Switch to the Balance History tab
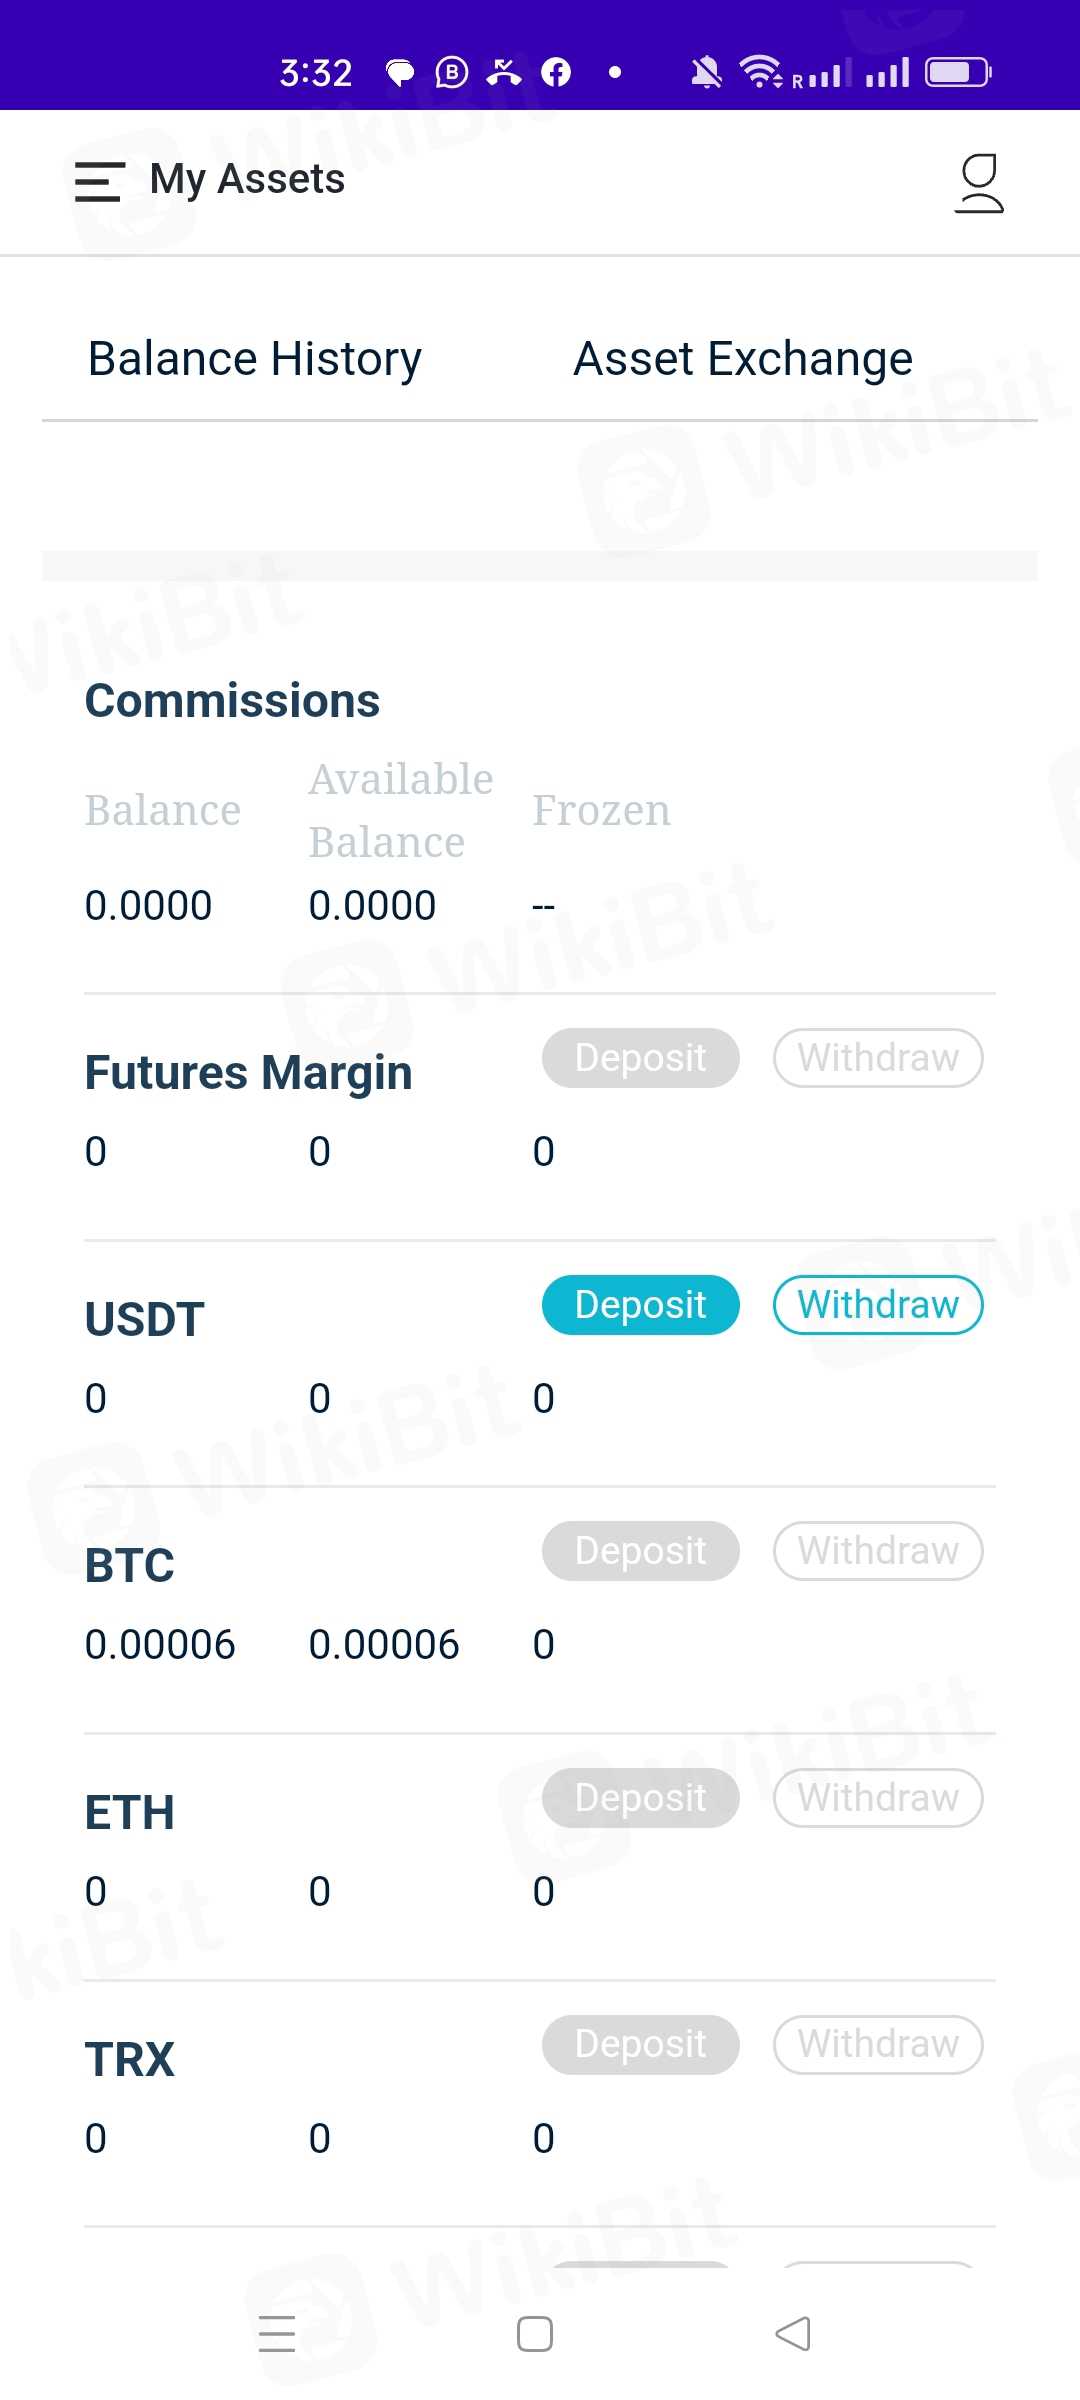The width and height of the screenshot is (1080, 2400). point(255,359)
